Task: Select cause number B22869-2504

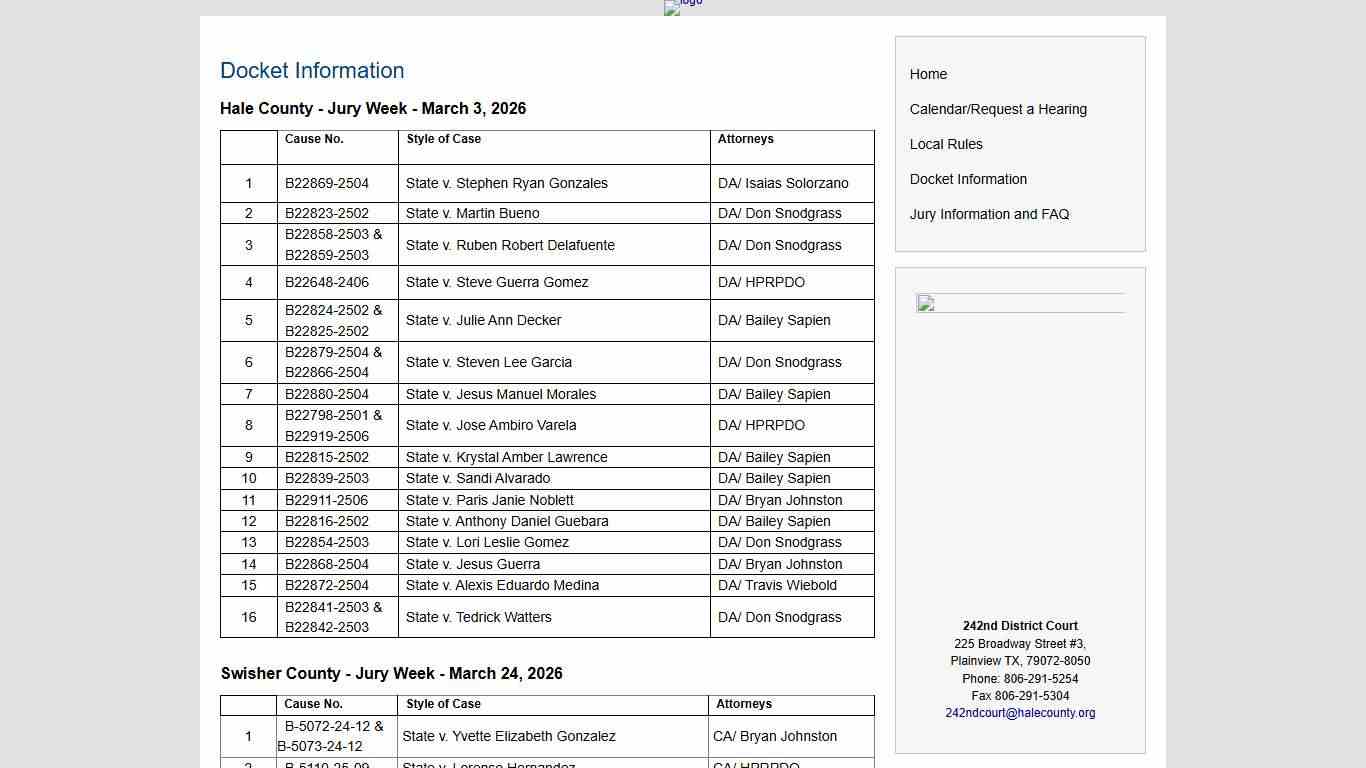Action: pyautogui.click(x=325, y=183)
